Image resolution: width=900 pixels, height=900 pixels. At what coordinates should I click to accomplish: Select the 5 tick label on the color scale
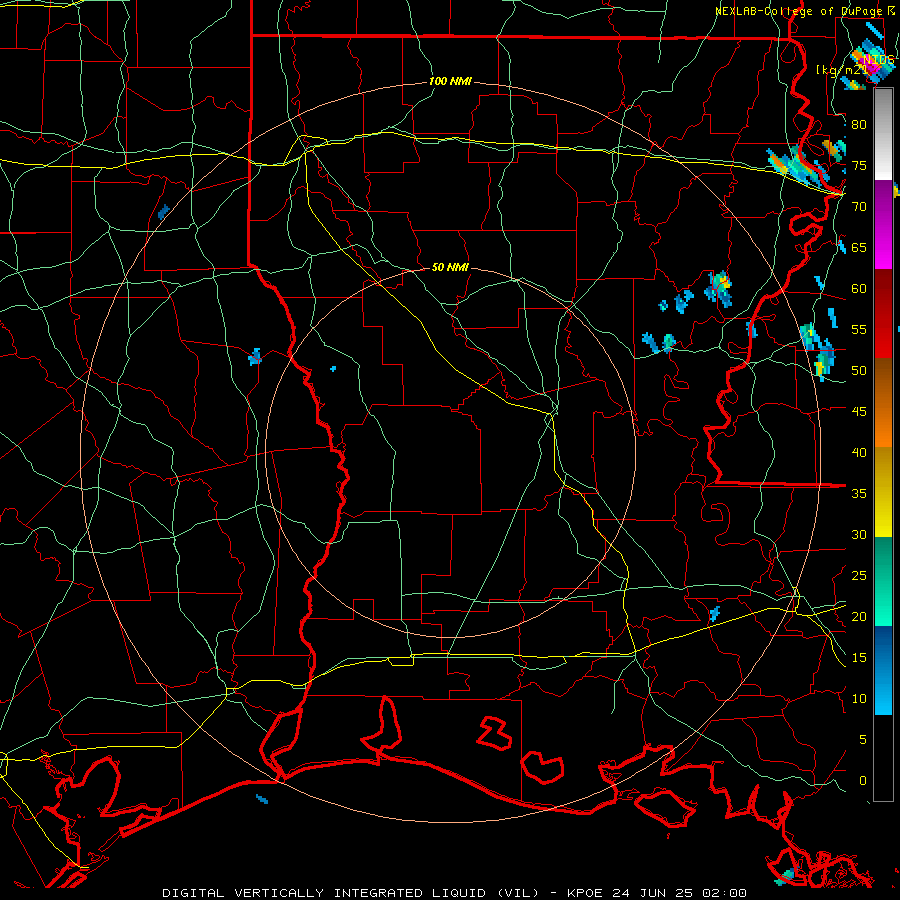(x=863, y=740)
